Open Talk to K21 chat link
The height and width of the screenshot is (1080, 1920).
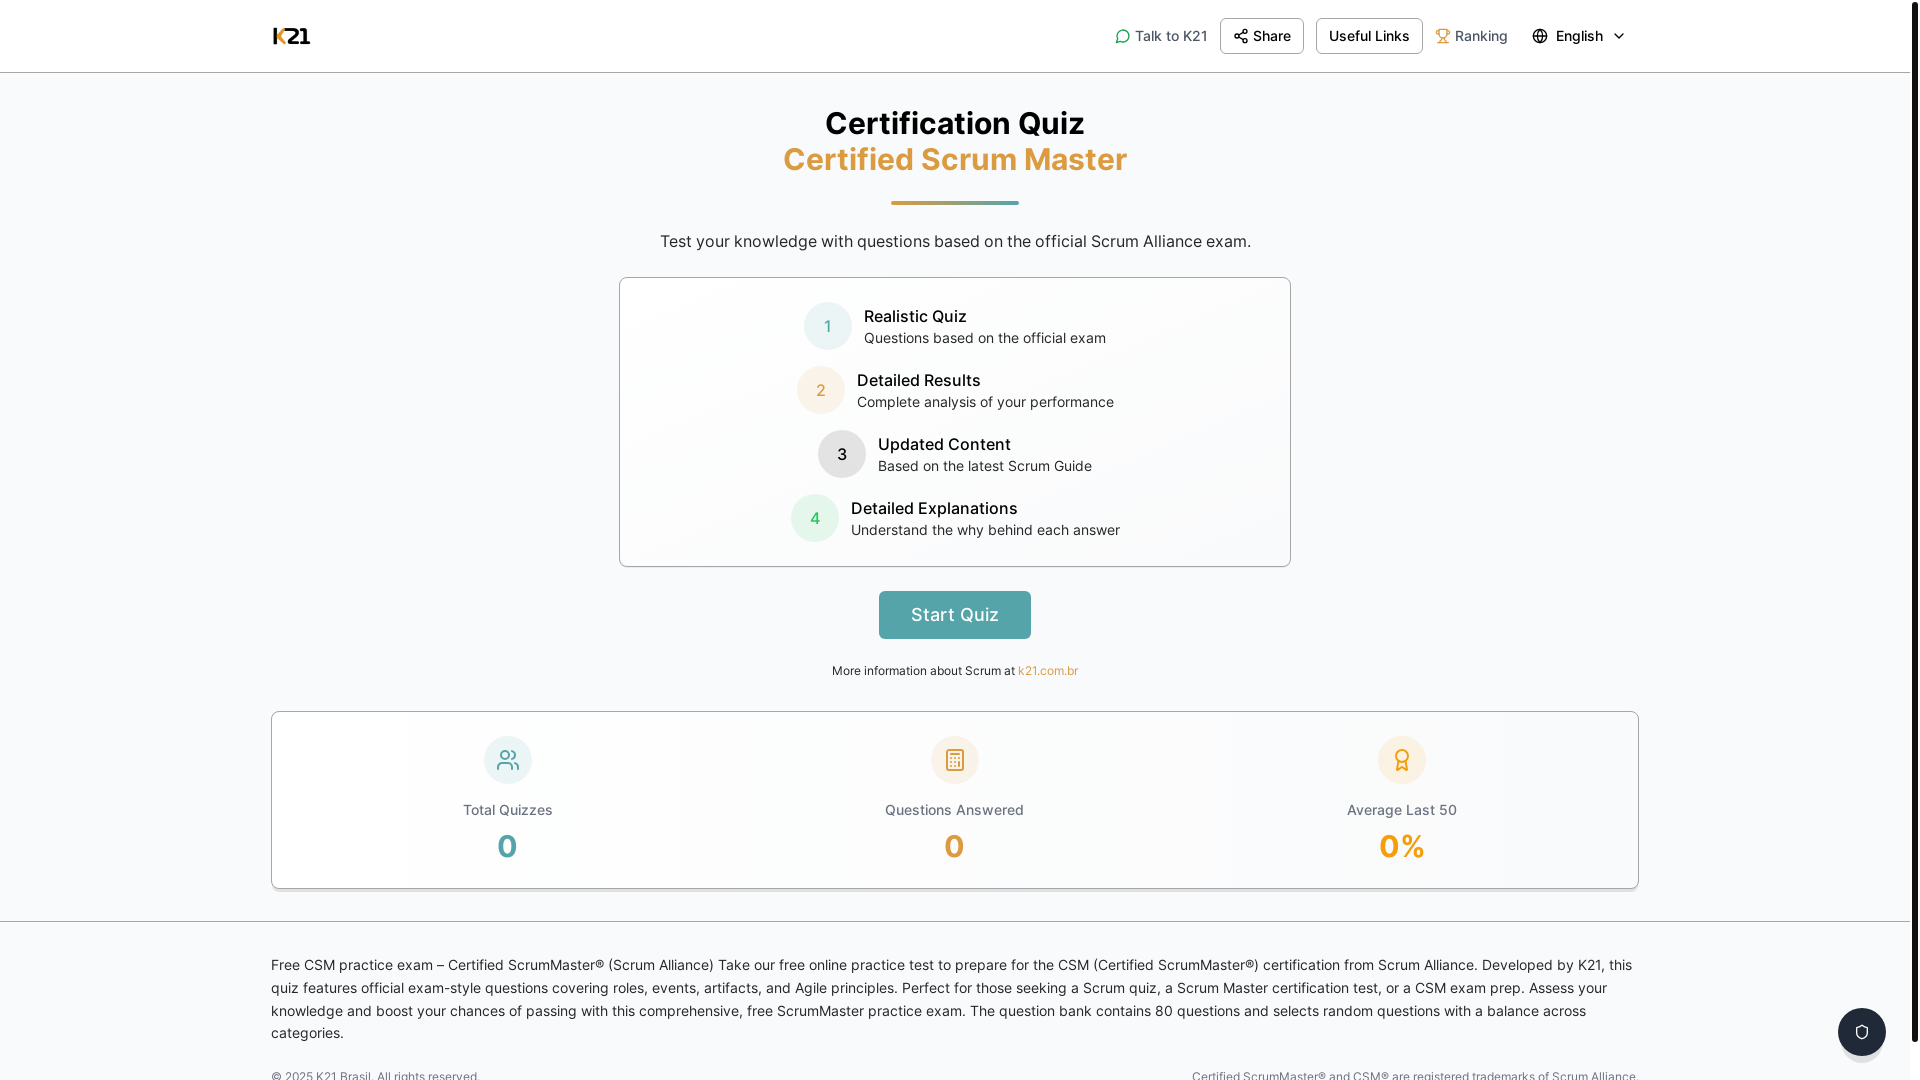(1161, 36)
